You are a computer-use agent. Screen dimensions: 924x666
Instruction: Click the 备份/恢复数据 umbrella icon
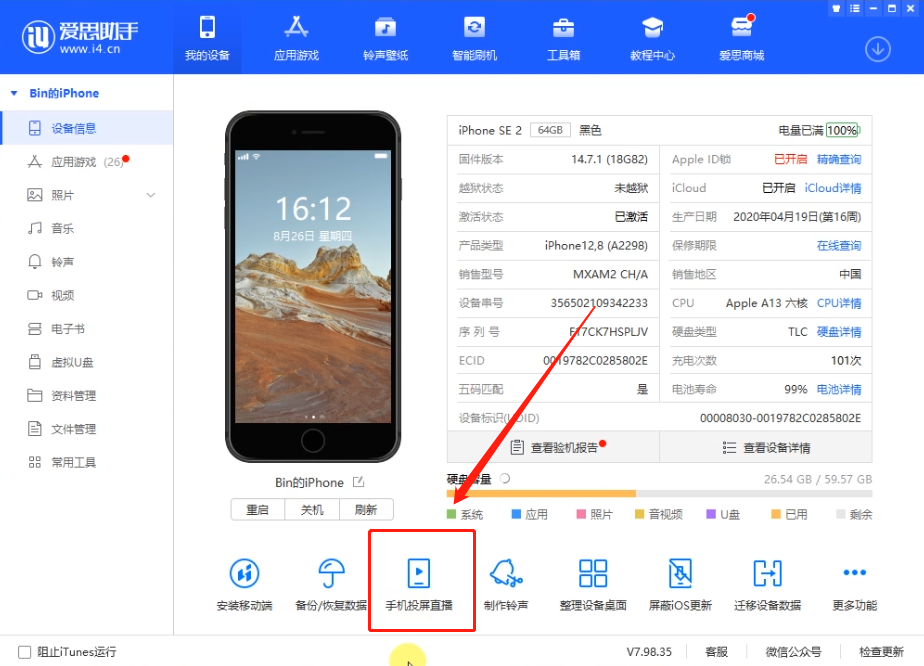[x=331, y=573]
